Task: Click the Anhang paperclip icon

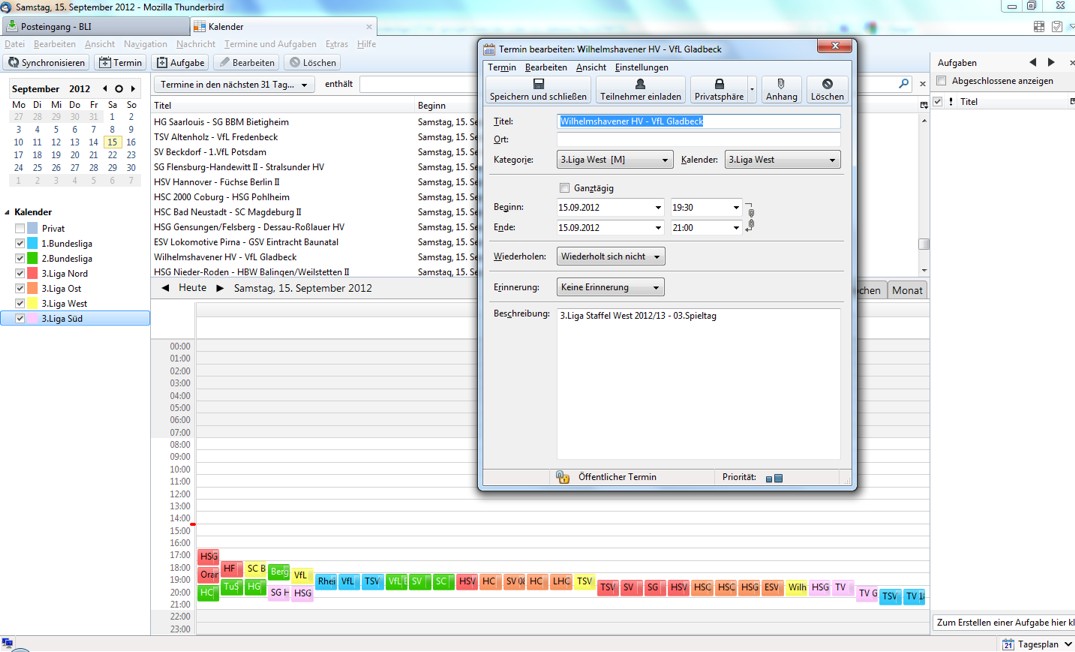Action: pos(781,84)
